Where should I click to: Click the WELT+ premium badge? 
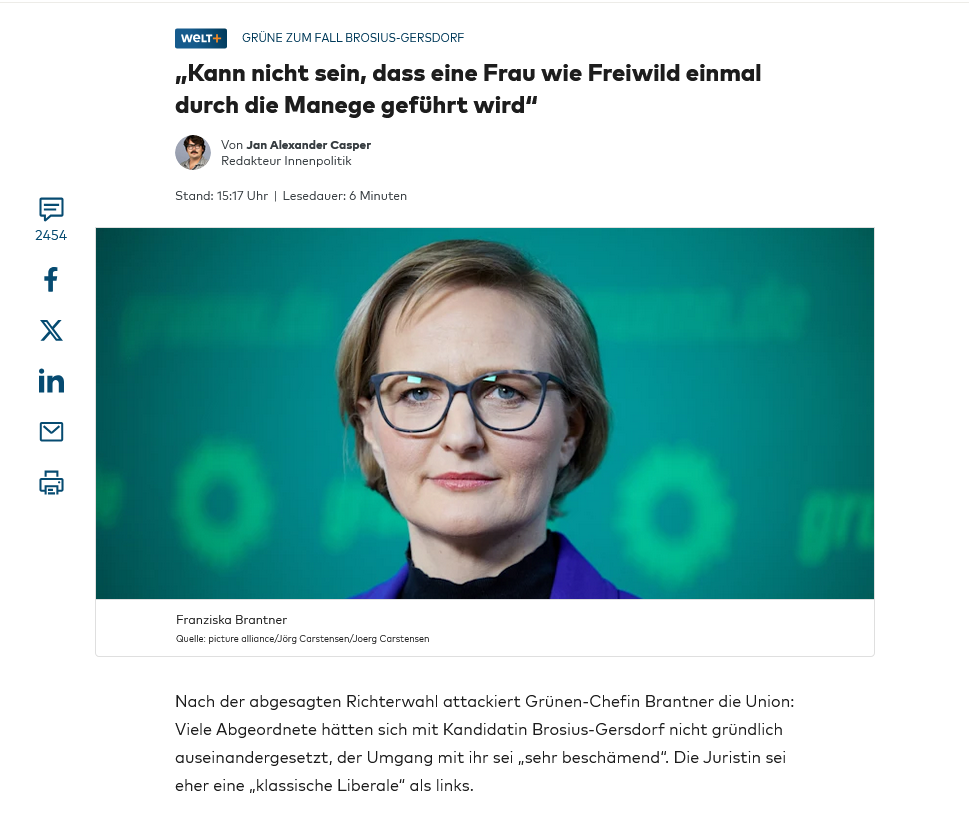click(201, 38)
